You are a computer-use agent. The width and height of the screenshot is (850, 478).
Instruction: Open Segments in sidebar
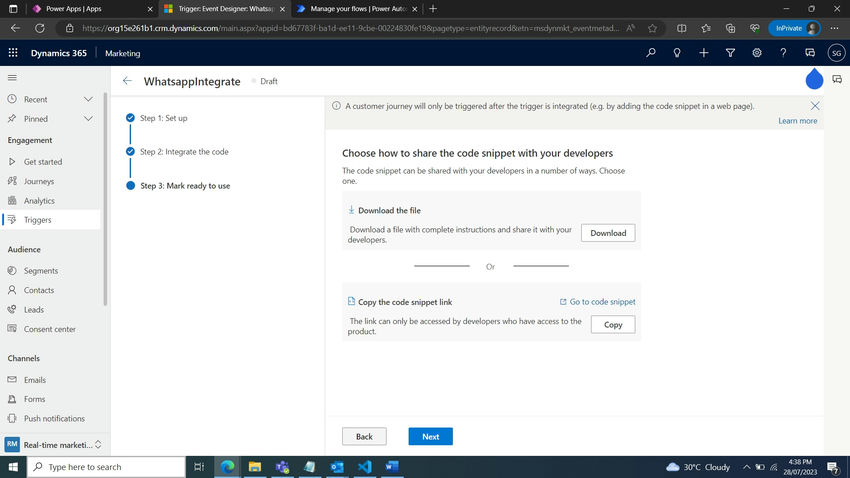coord(41,270)
